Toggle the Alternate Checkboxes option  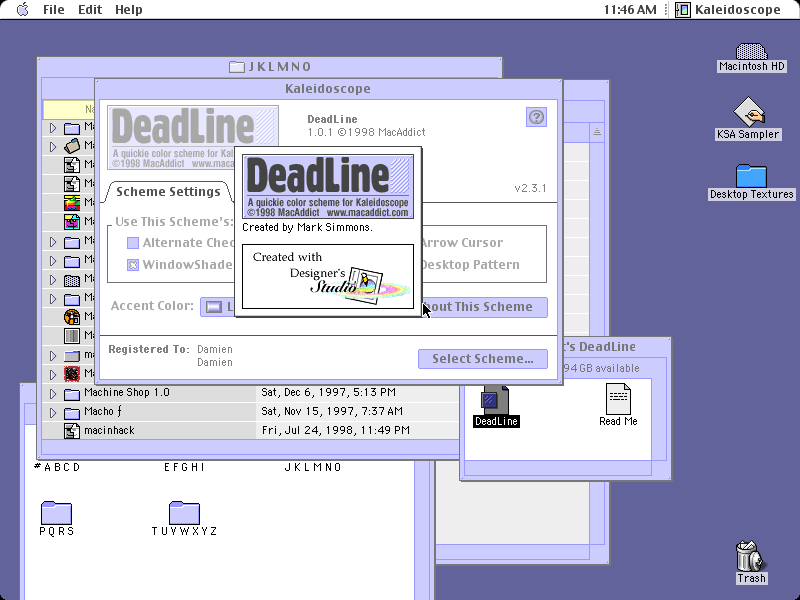(133, 243)
